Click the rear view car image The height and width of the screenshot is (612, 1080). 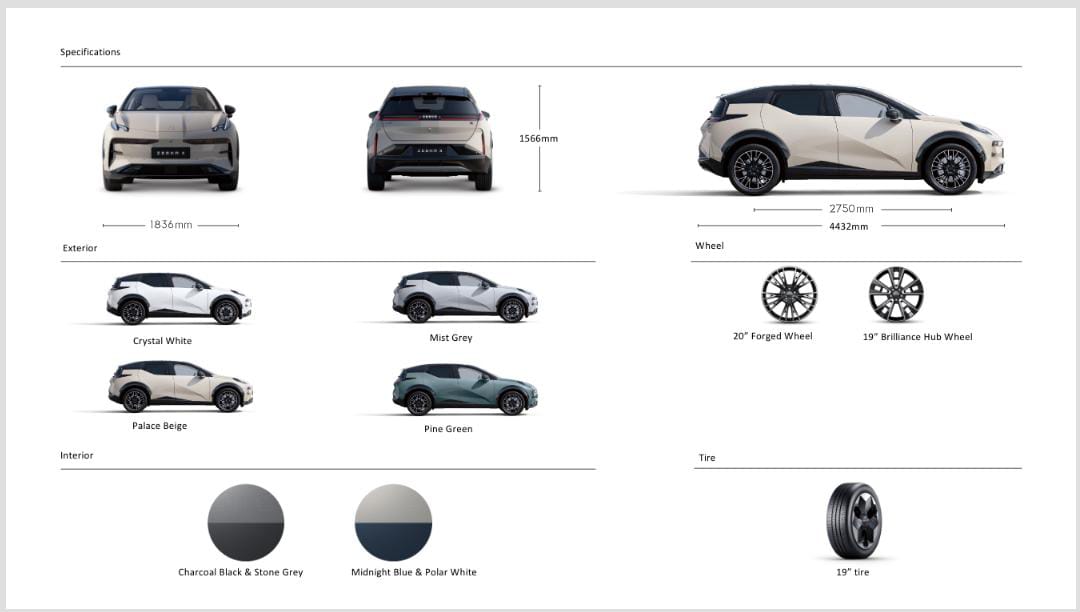click(430, 138)
